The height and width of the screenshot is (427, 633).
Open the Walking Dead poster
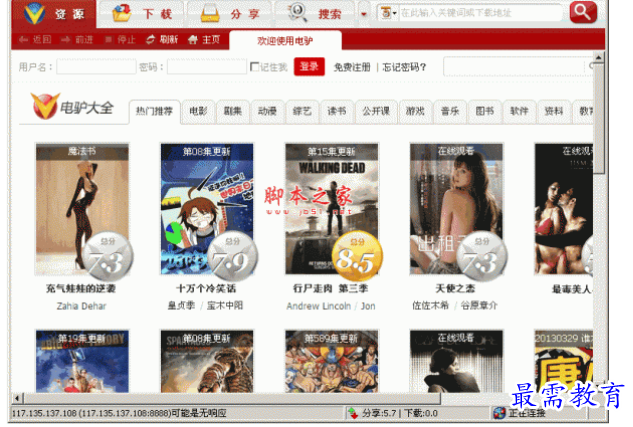pos(332,209)
